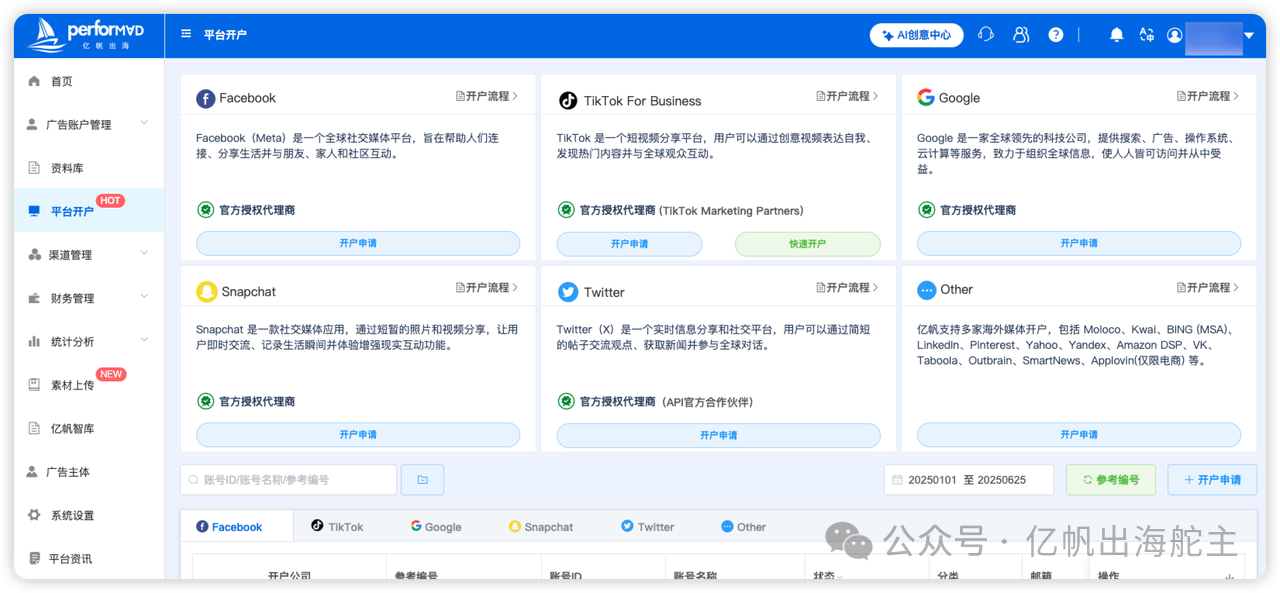Click the 资料库 document icon
The width and height of the screenshot is (1280, 593).
[34, 168]
